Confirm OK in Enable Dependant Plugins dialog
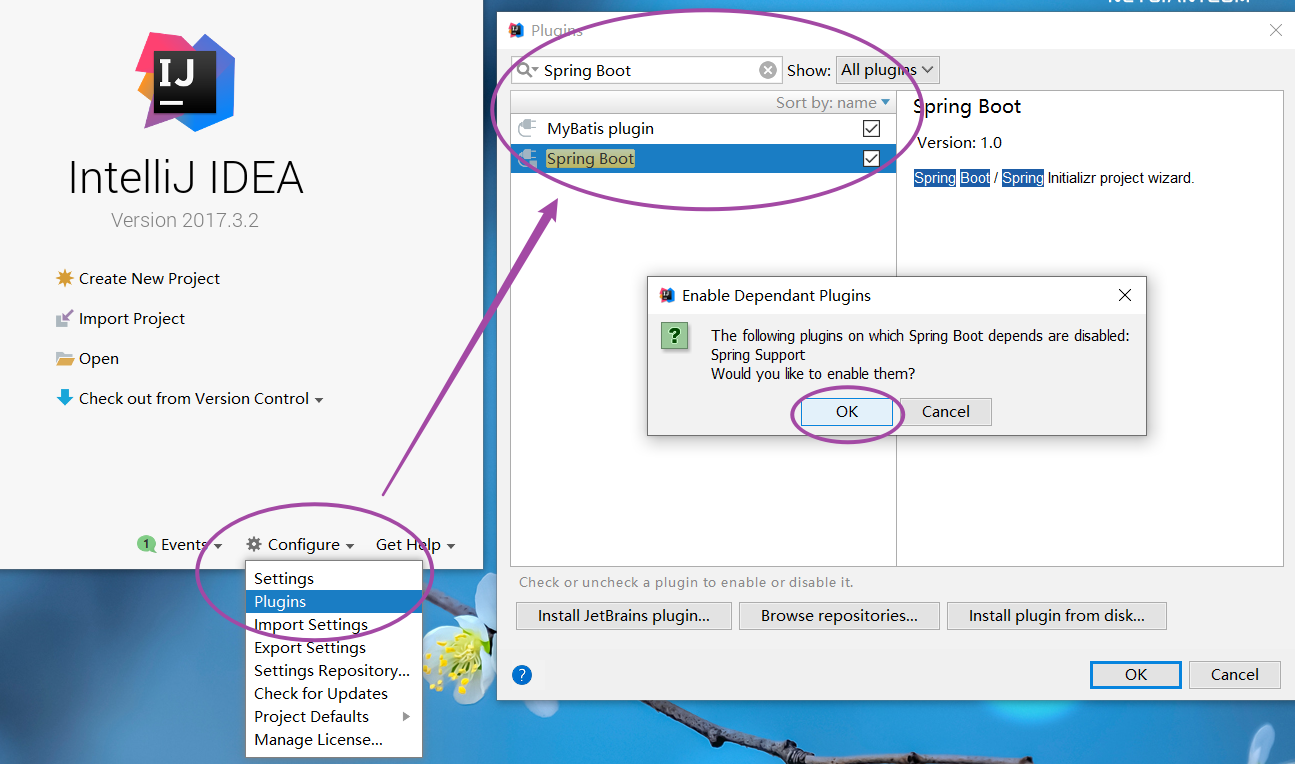 click(847, 411)
